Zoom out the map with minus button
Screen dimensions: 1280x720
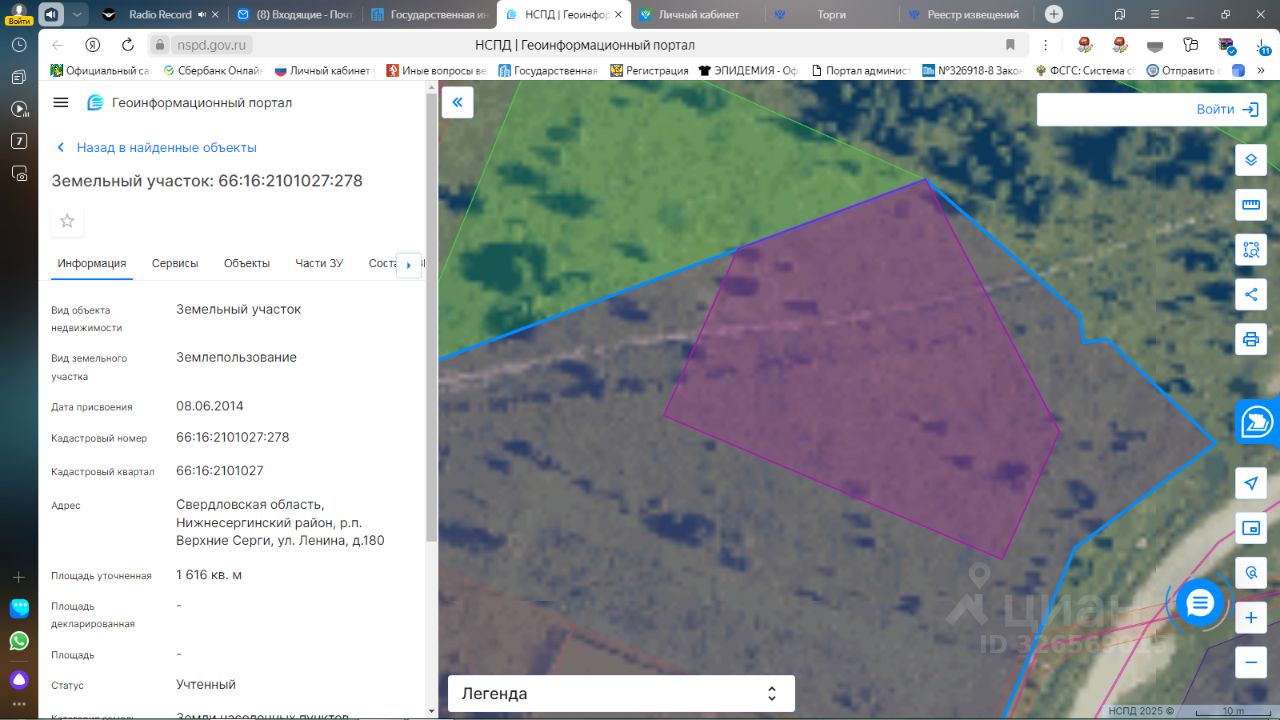click(1250, 662)
